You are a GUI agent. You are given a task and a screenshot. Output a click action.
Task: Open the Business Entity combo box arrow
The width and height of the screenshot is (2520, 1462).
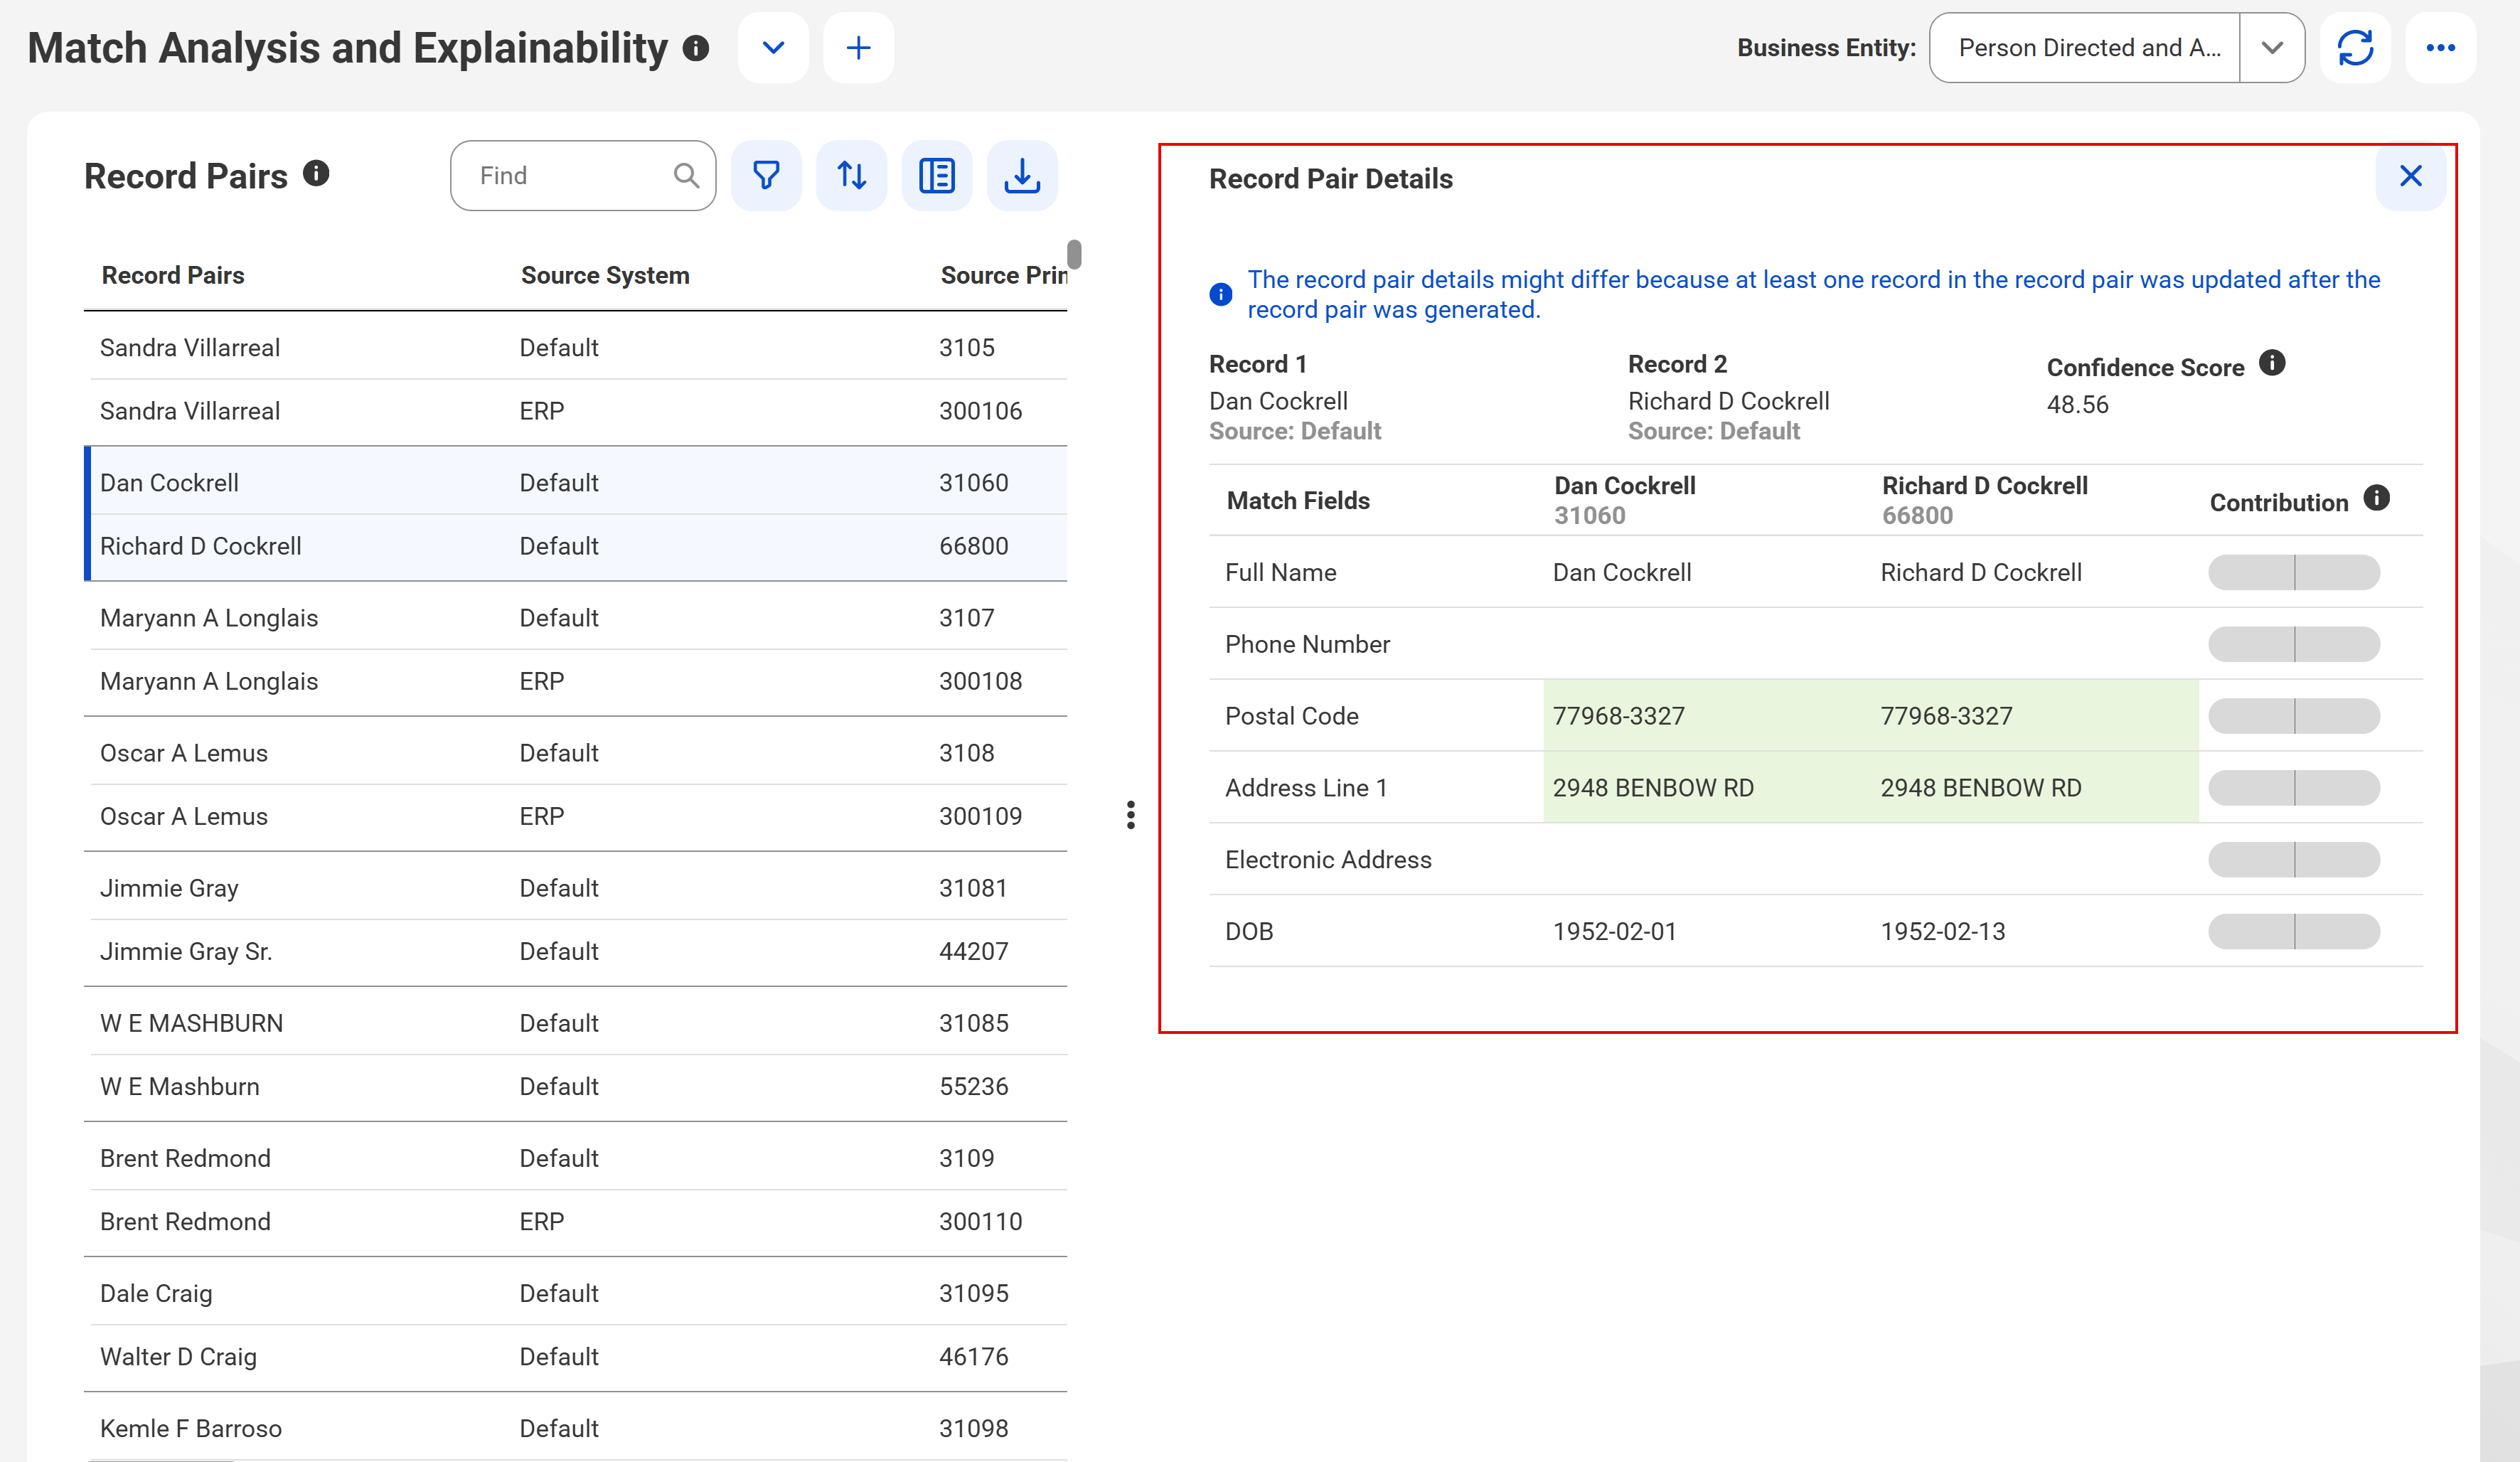click(2272, 48)
